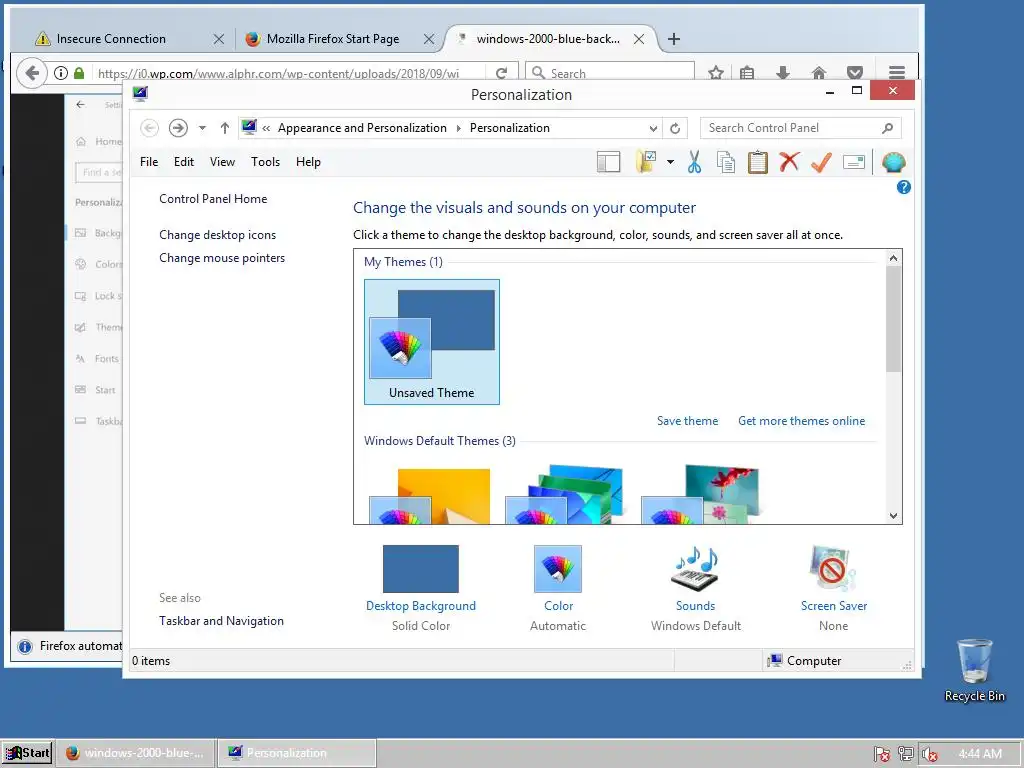Open Taskbar and Navigation link
1024x768 pixels.
tap(221, 621)
